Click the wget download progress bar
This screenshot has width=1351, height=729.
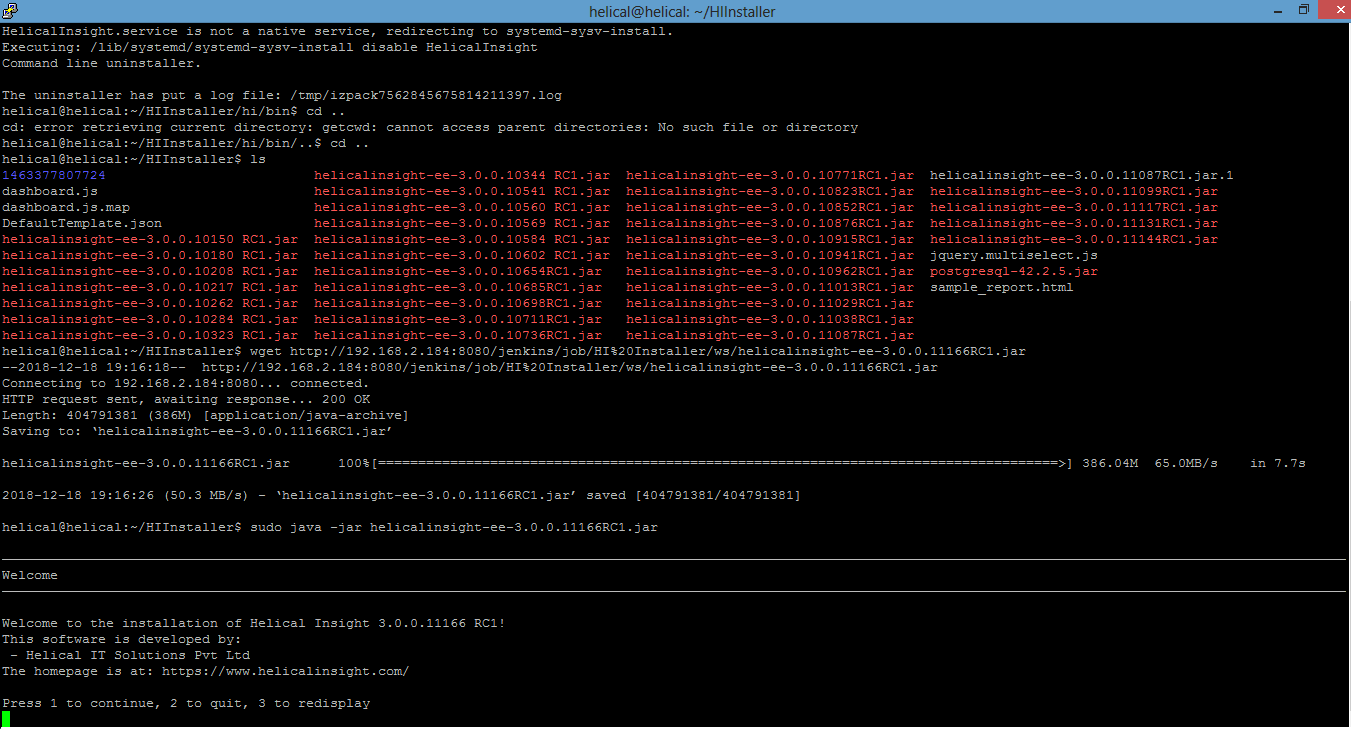[x=722, y=463]
